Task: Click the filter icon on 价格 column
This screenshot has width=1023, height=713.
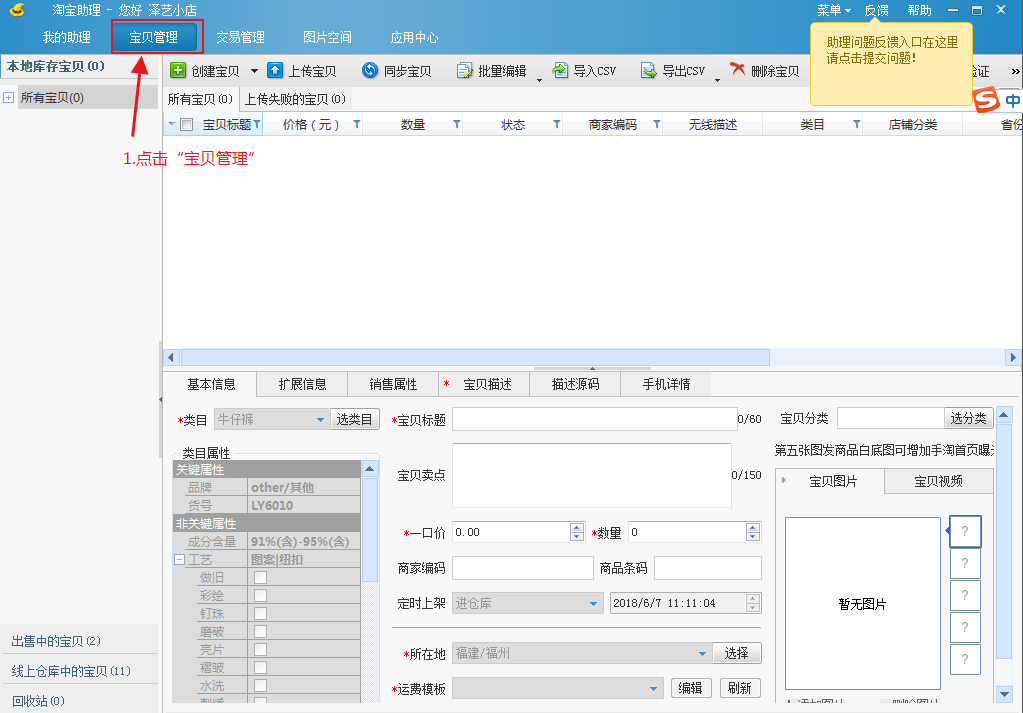Action: tap(357, 124)
